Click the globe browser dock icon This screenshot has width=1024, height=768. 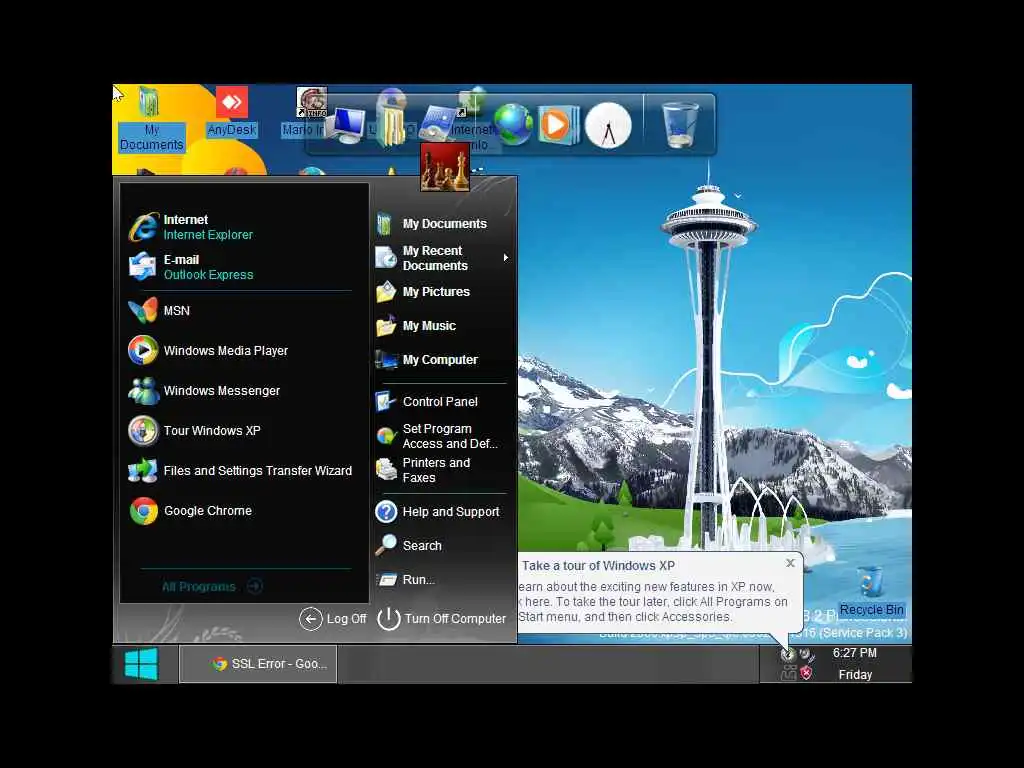tap(513, 124)
